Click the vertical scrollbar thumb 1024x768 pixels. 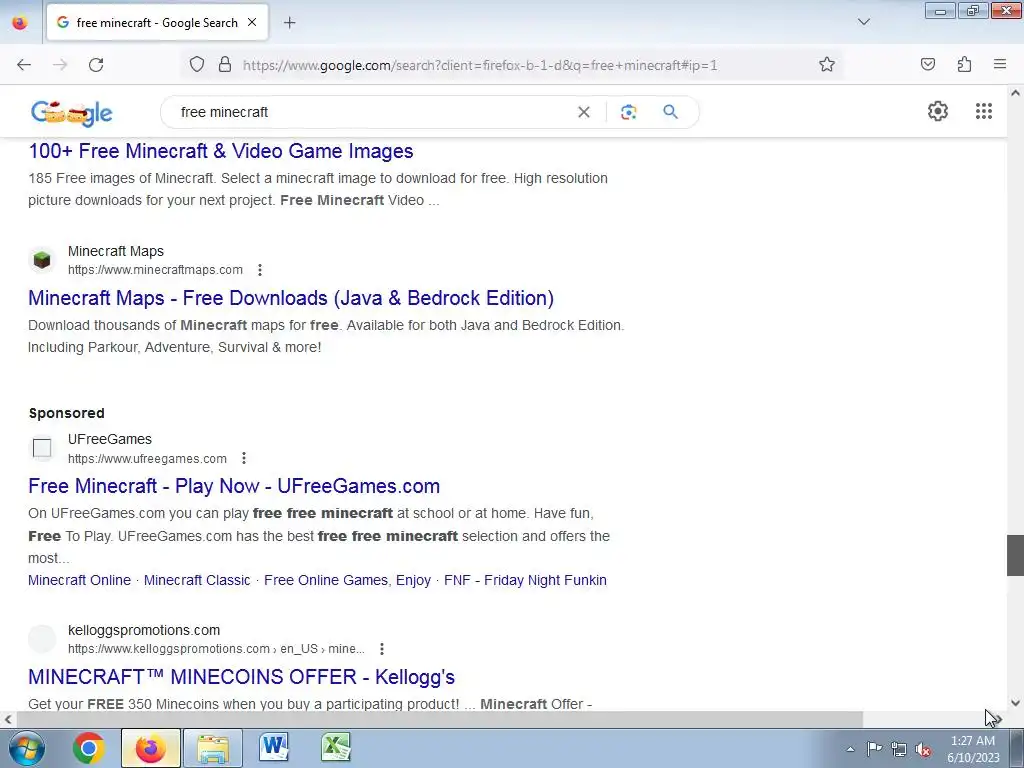(1015, 555)
